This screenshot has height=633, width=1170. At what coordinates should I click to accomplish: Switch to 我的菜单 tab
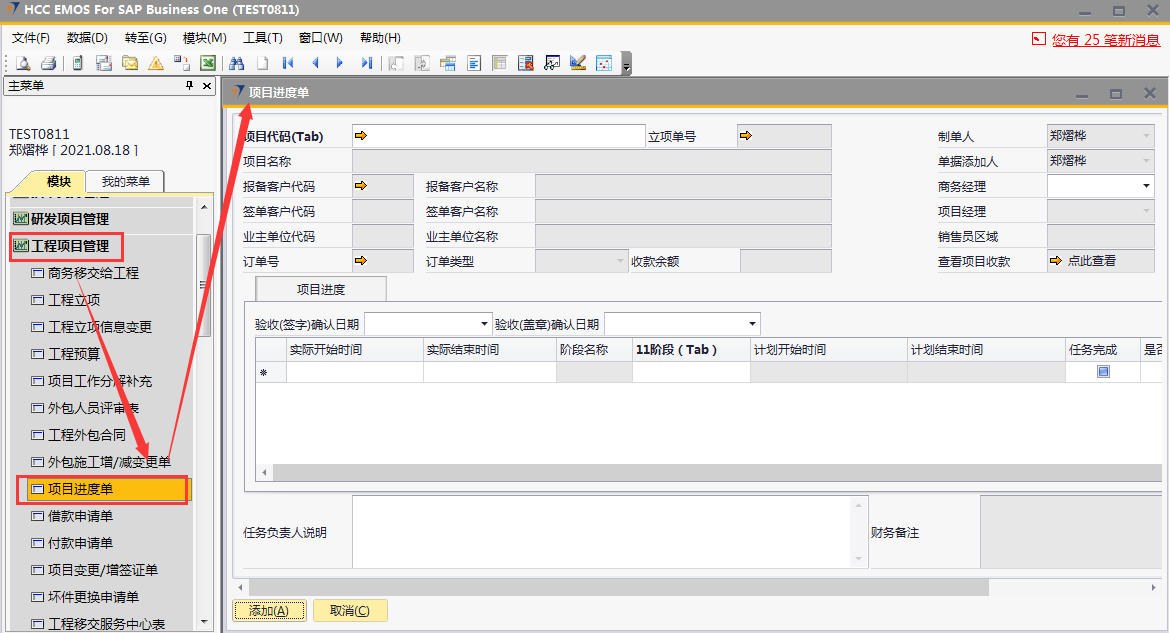coord(125,181)
